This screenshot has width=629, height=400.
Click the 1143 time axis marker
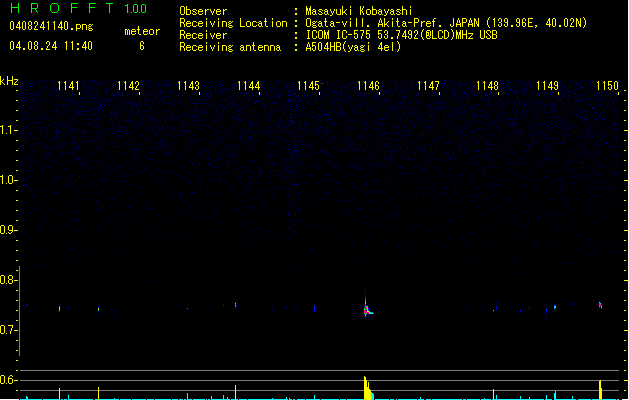(189, 86)
